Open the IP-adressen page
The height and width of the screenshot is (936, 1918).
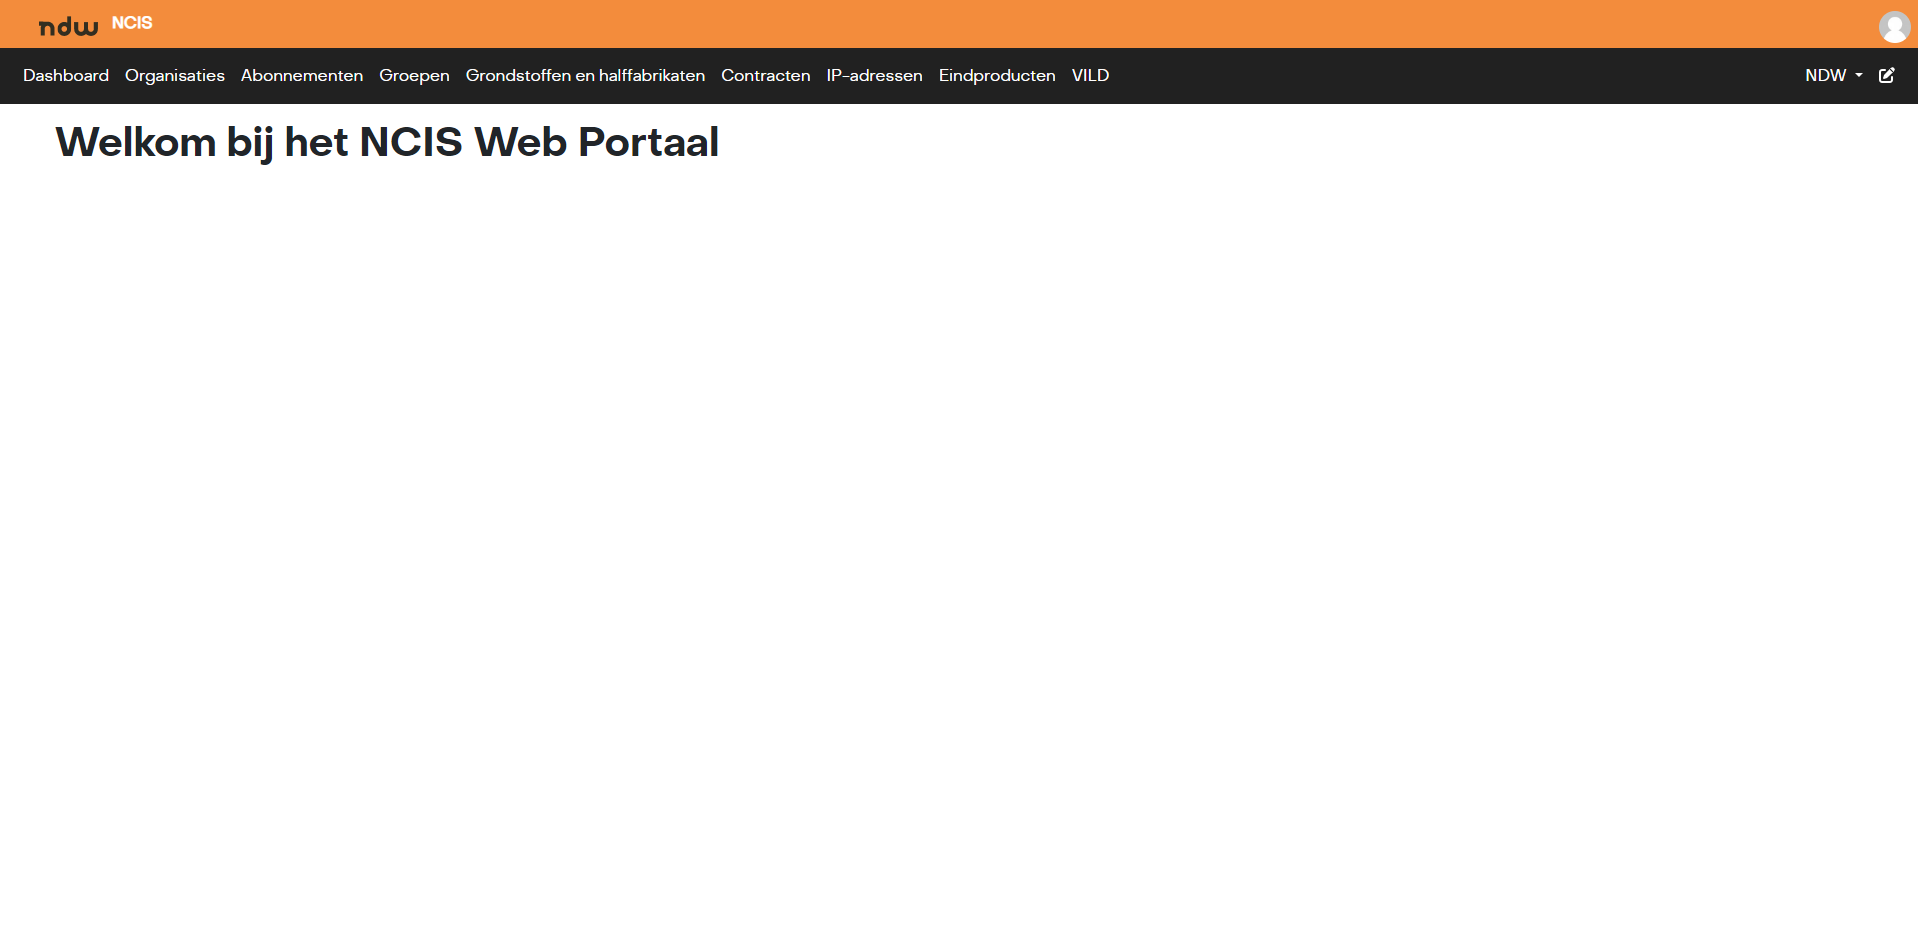[874, 75]
